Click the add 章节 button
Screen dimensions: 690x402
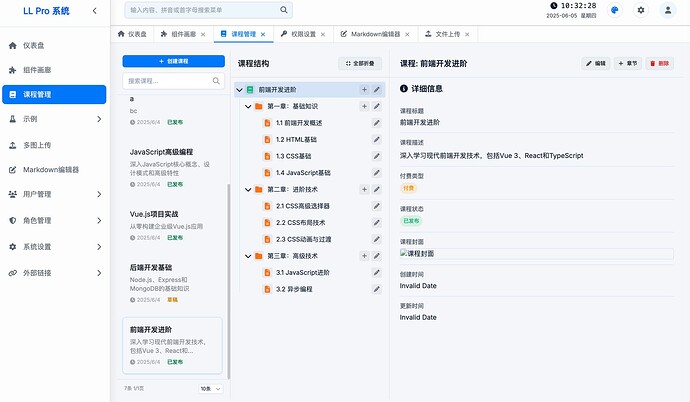628,63
